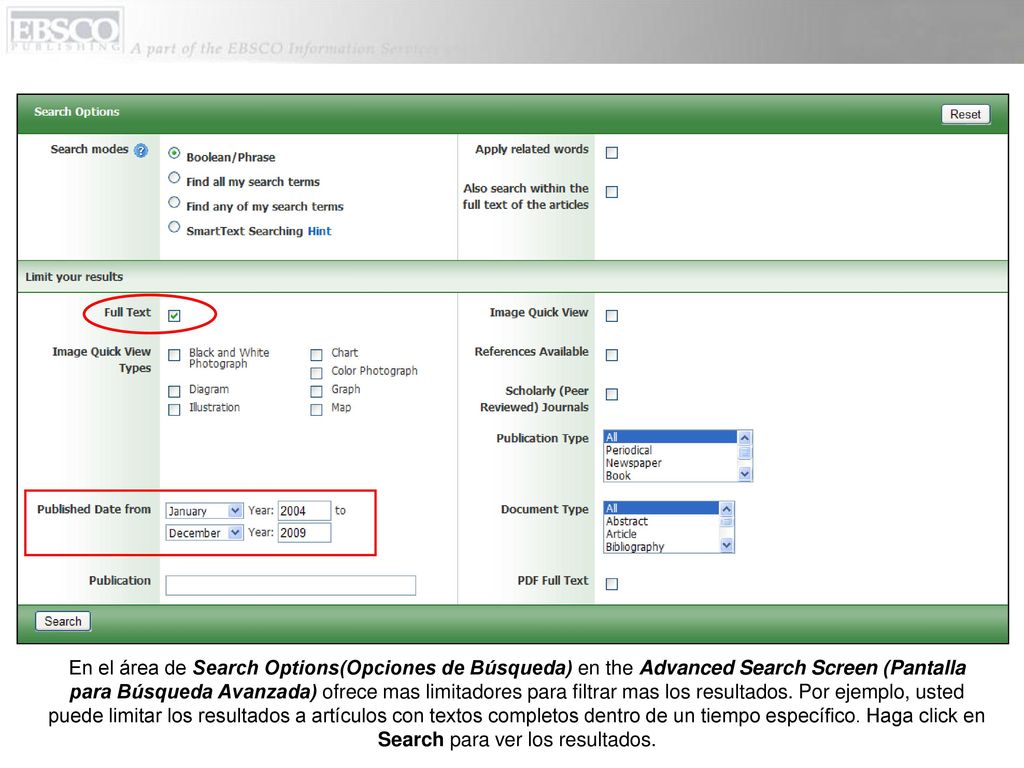Select Abstract in Document Type list
Screen dimensions: 1024x768
[x=661, y=521]
